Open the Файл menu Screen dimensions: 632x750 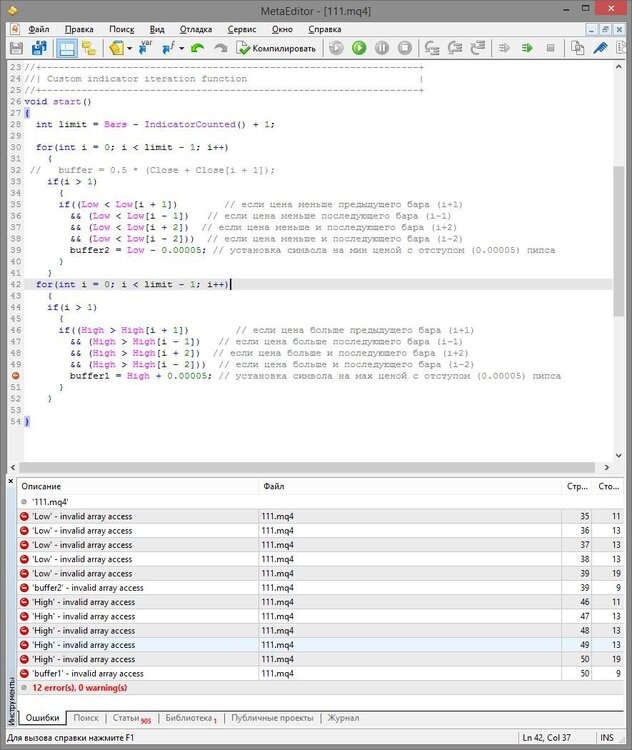tap(39, 29)
